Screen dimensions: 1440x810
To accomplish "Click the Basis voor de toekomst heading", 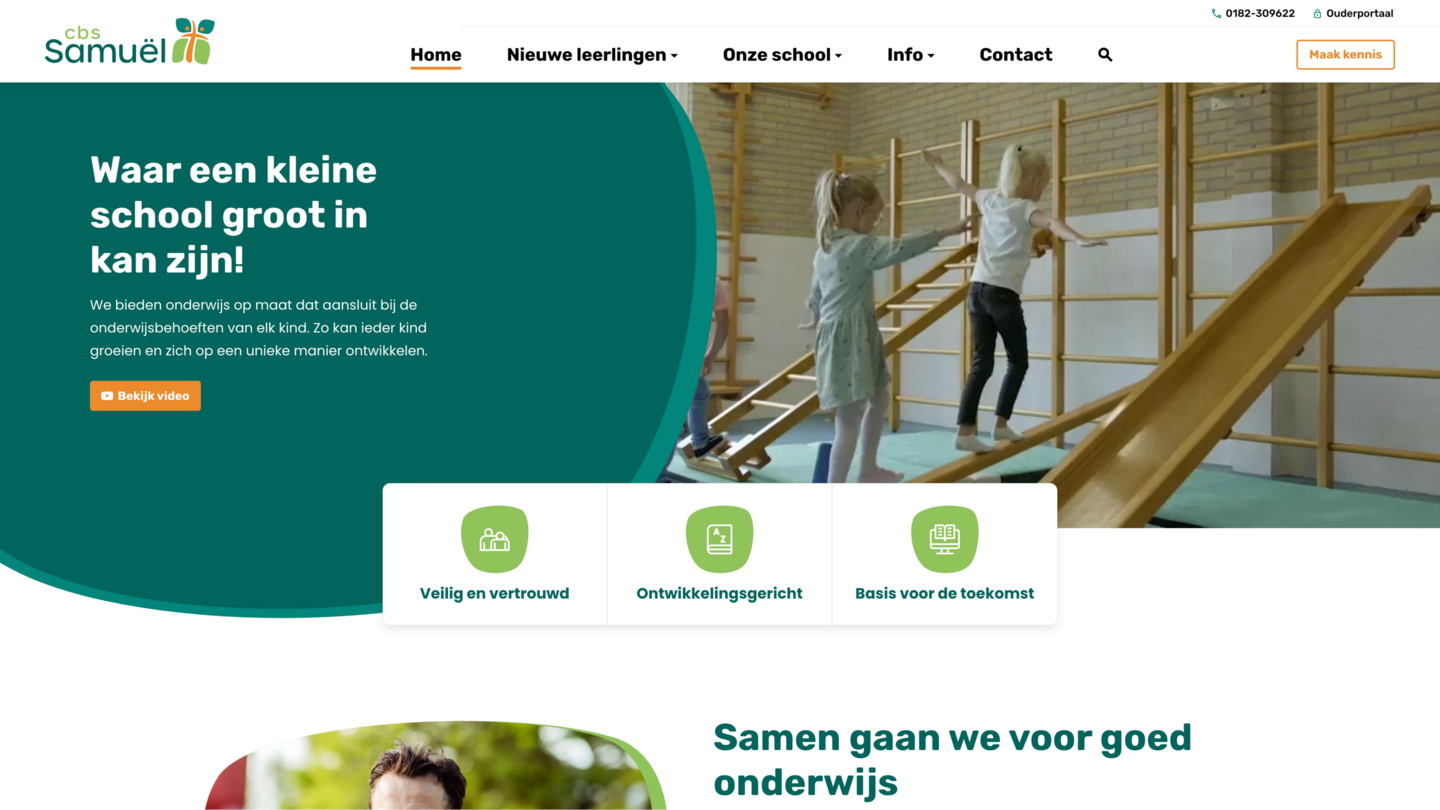I will coord(944,593).
